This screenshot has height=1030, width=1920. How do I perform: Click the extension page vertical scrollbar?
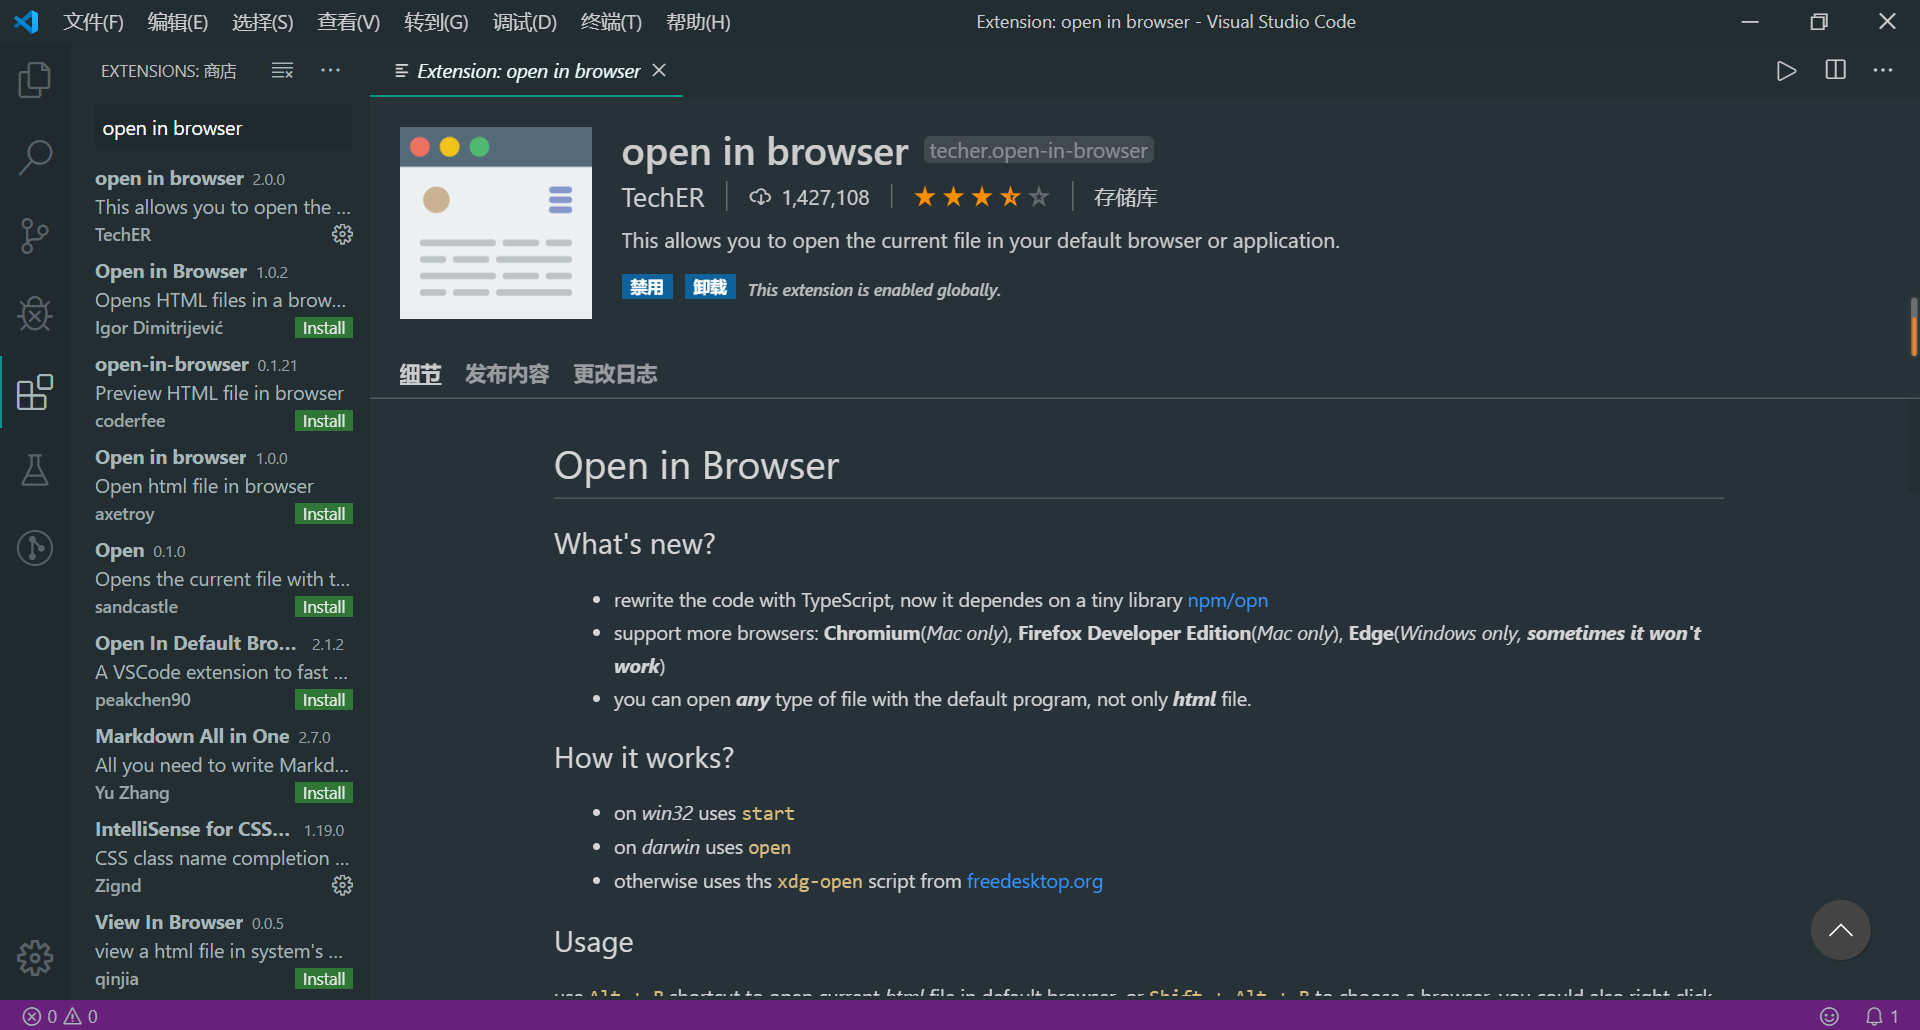tap(1913, 327)
